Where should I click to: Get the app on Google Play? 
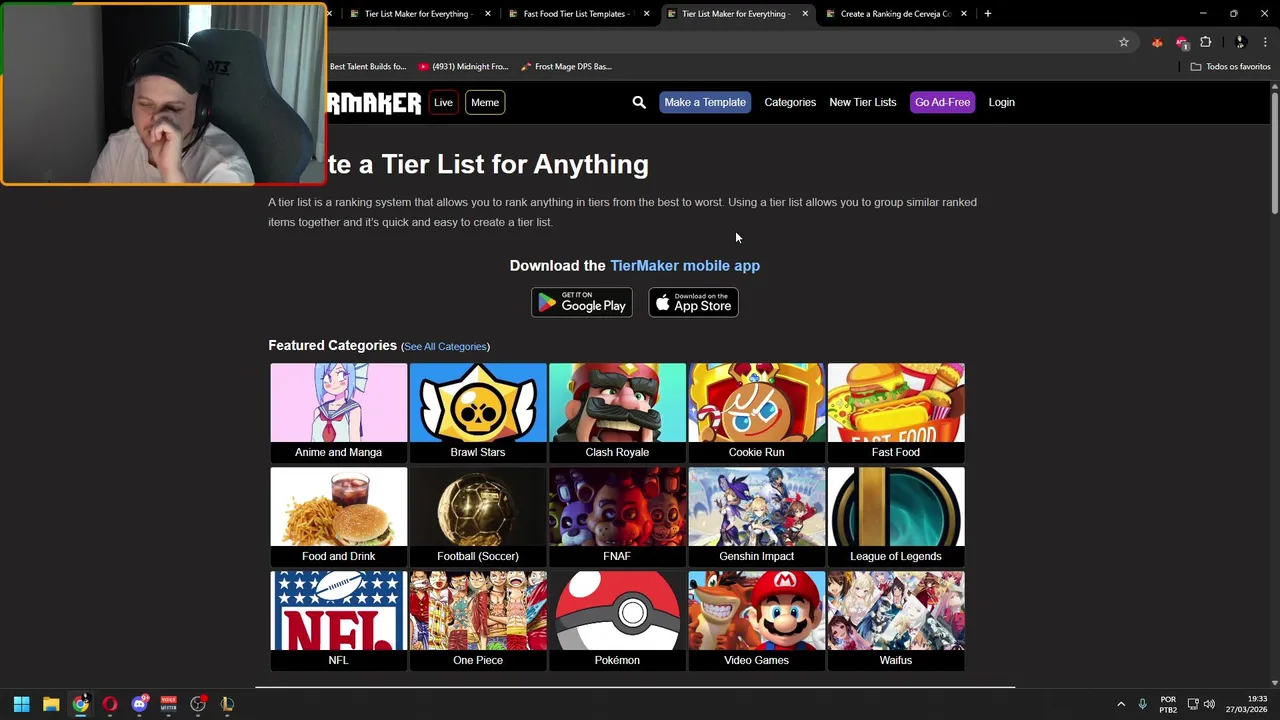click(x=581, y=302)
